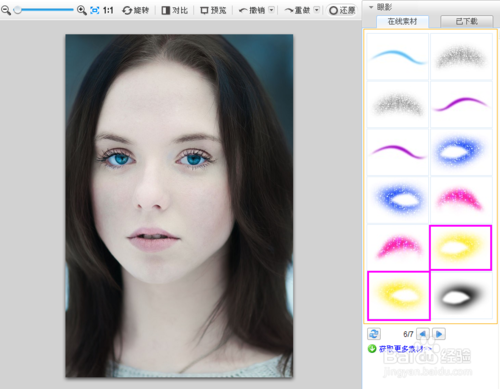Click the 重做 redo button
This screenshot has height=389, width=500.
(297, 10)
